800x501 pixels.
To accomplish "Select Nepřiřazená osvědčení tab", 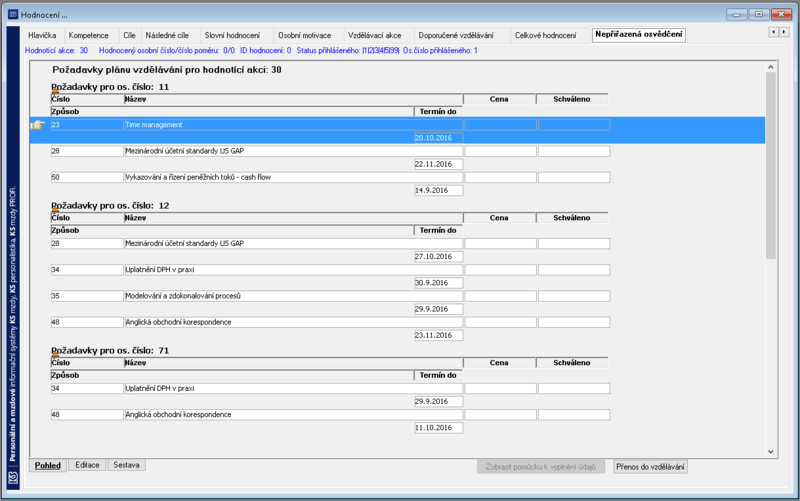I will click(x=638, y=34).
